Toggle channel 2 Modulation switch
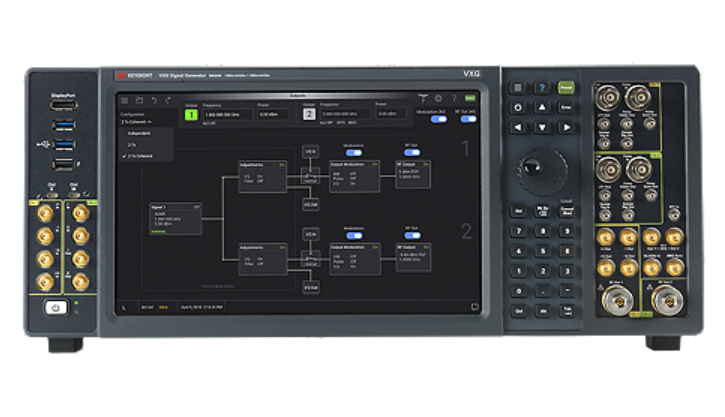The height and width of the screenshot is (417, 725). point(354,236)
